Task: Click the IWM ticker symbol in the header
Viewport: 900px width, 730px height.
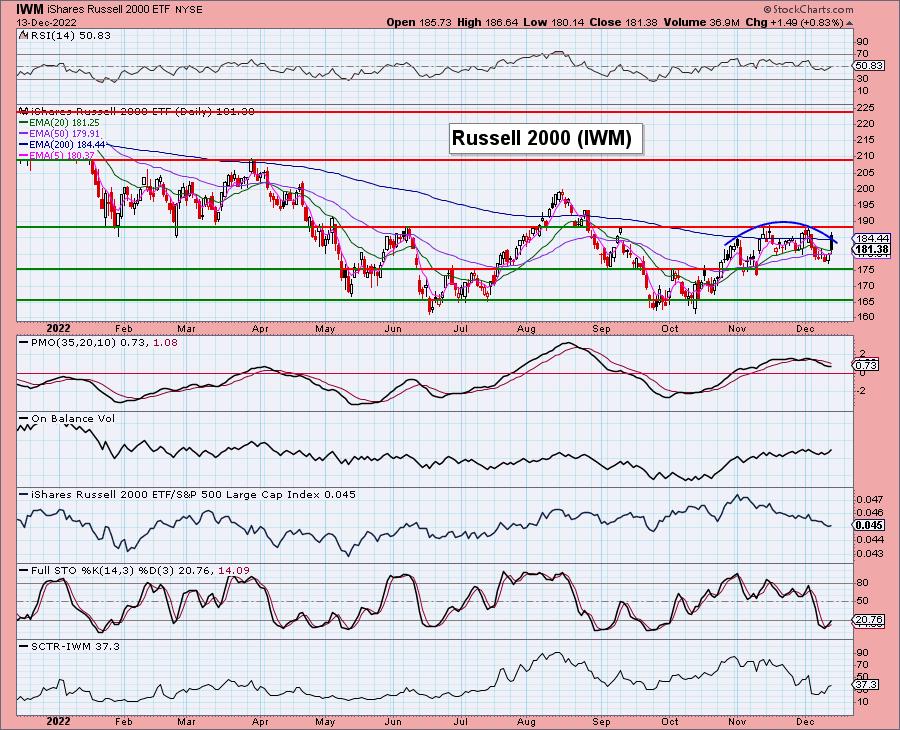Action: coord(29,9)
